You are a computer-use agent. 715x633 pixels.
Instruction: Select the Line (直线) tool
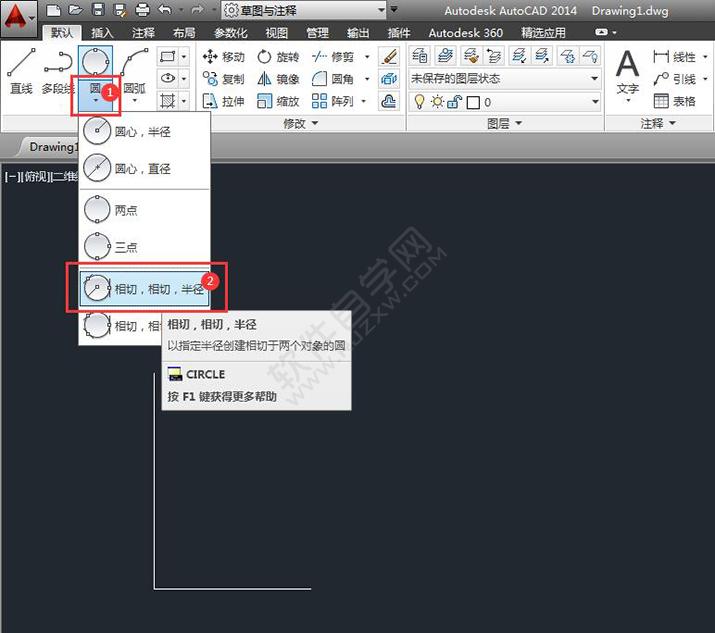tap(21, 71)
